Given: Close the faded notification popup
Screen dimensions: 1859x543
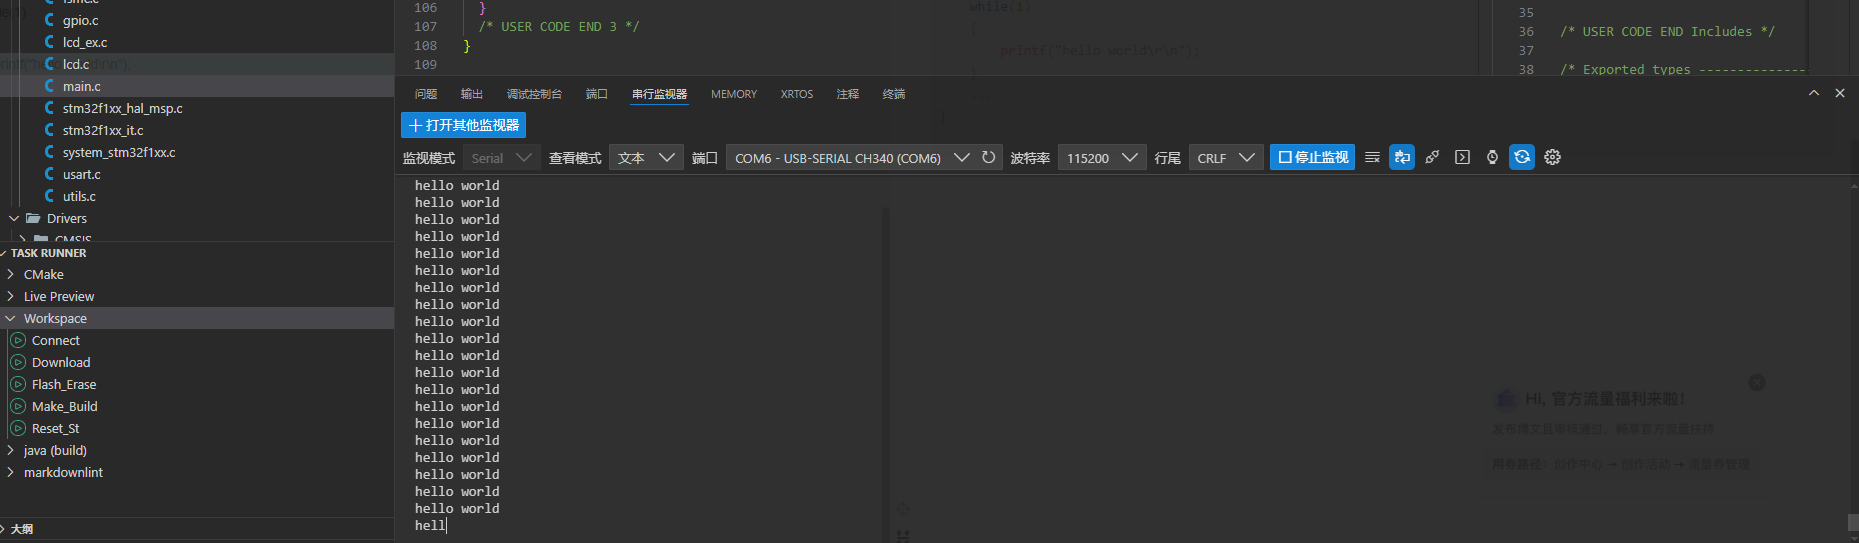Looking at the screenshot, I should [1757, 383].
